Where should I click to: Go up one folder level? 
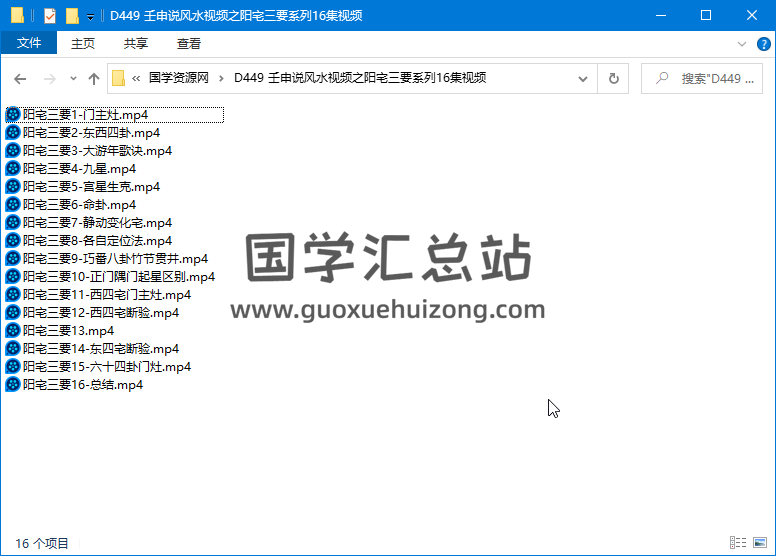click(x=94, y=79)
